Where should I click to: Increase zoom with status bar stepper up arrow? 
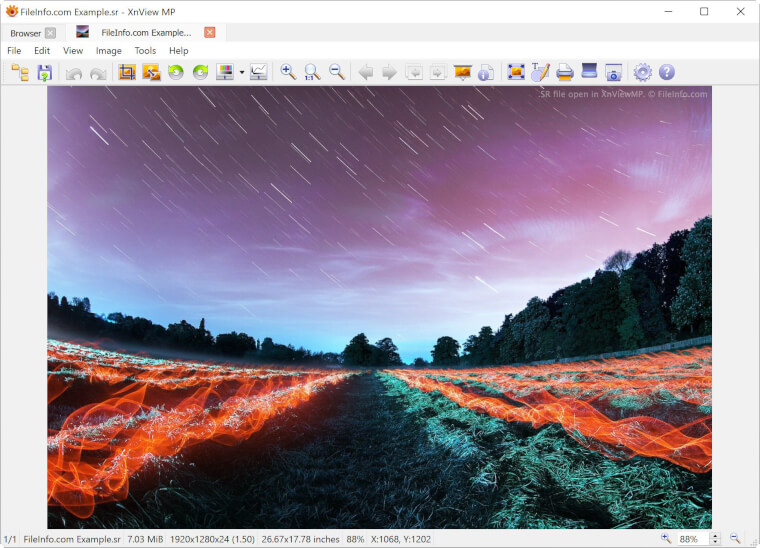tap(715, 535)
